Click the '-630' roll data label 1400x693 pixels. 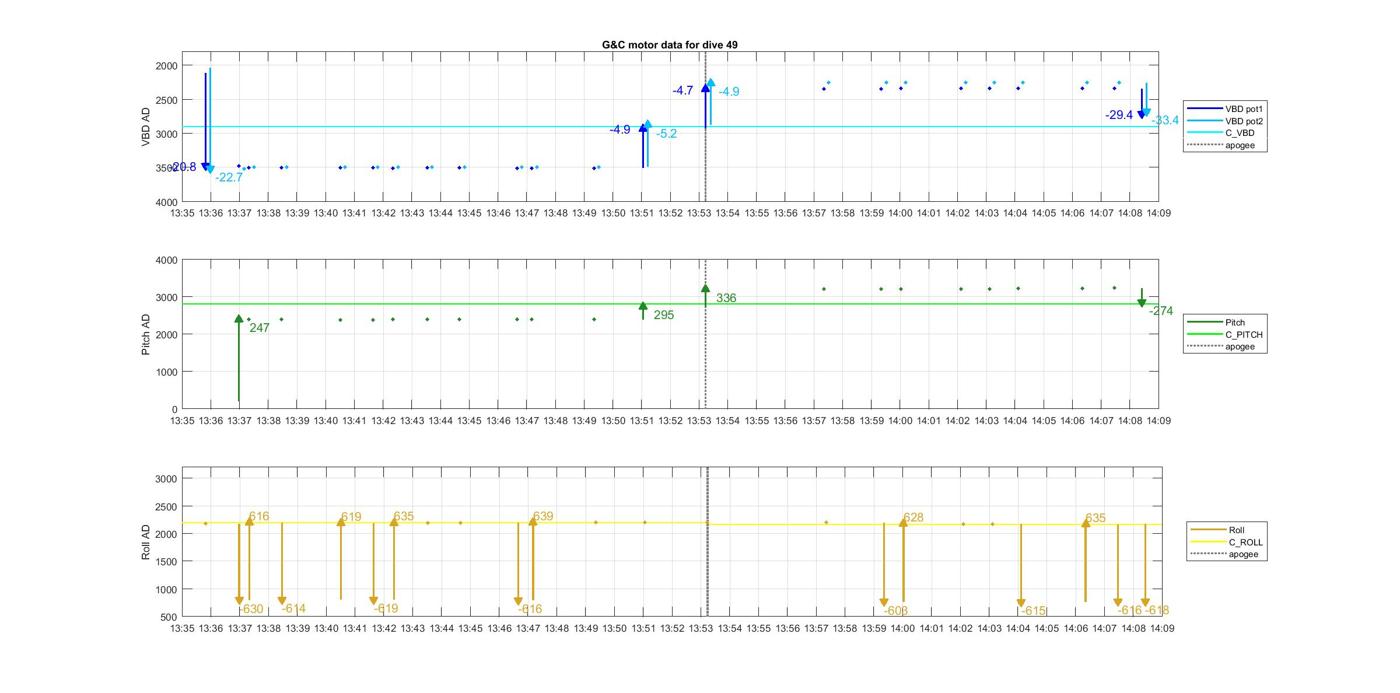251,609
